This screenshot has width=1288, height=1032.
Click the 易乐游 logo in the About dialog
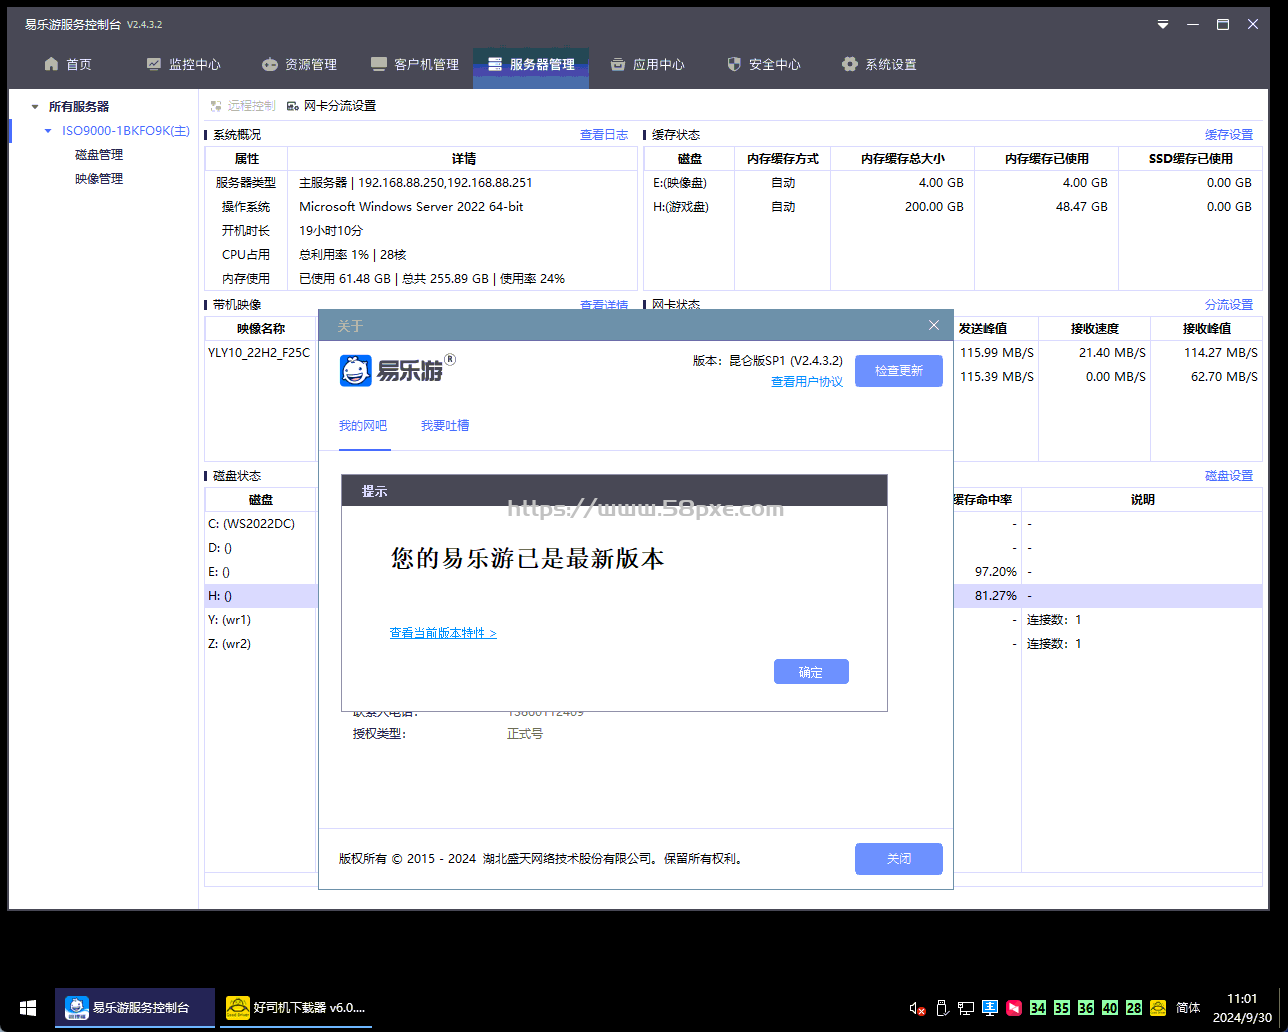[397, 370]
